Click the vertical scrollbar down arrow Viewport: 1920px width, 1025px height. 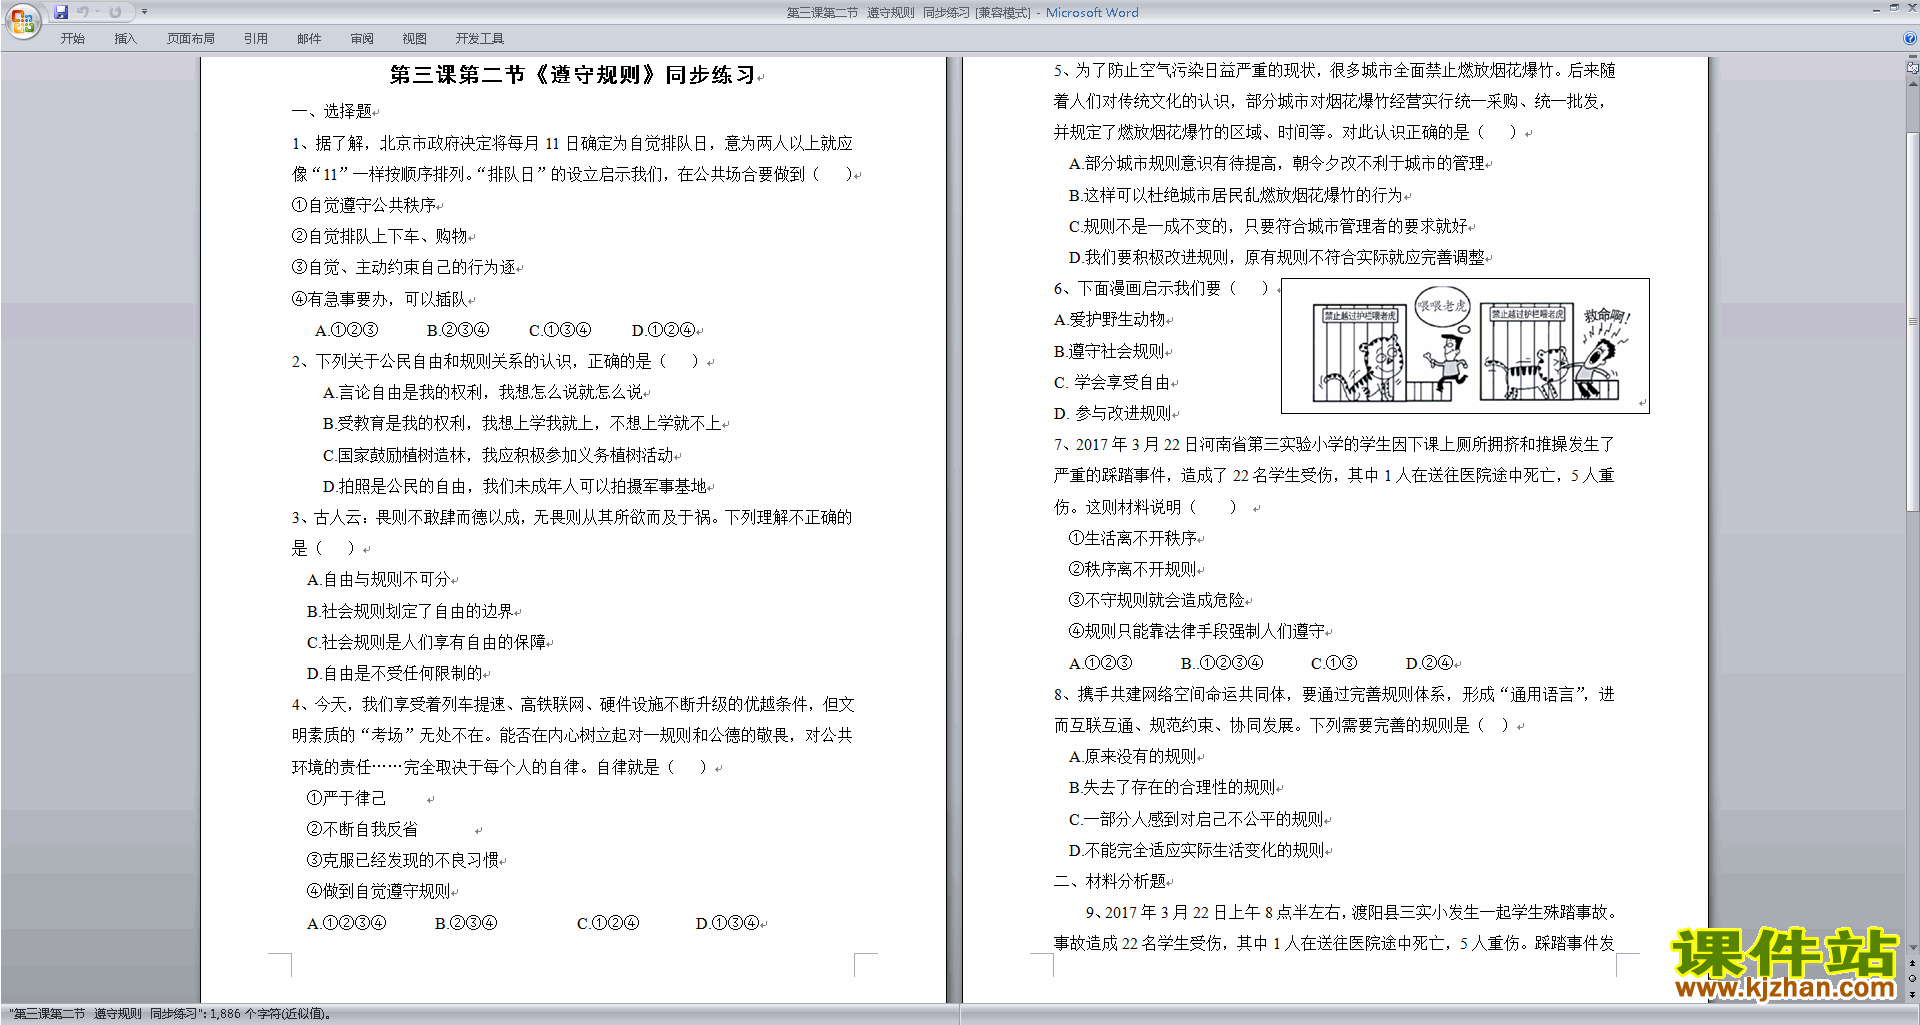pyautogui.click(x=1913, y=947)
